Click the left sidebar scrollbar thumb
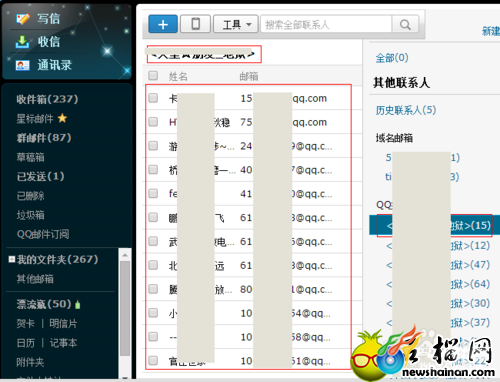 pos(125,308)
